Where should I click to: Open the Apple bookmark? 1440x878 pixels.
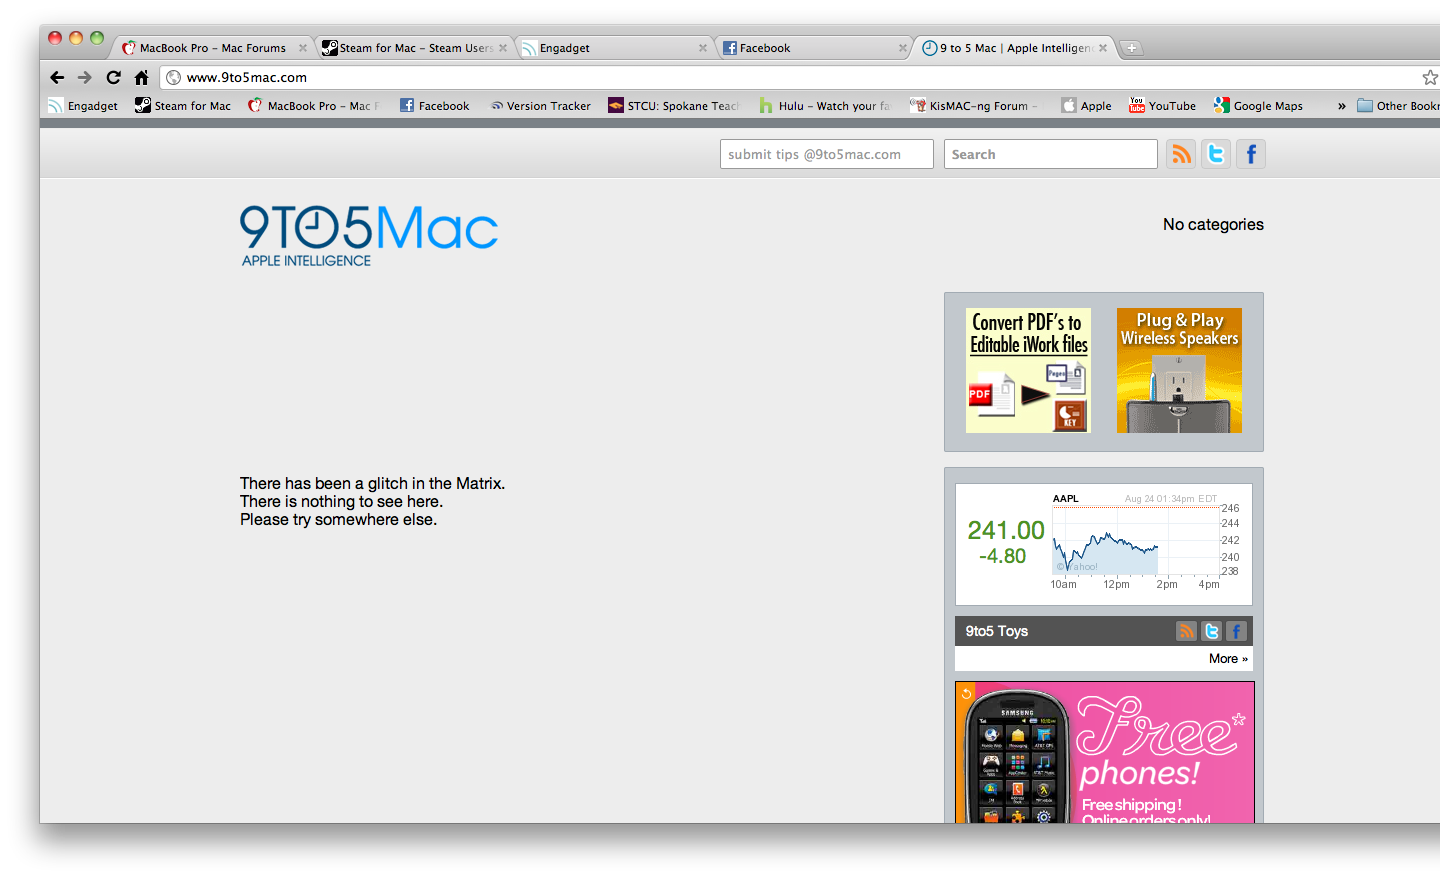pyautogui.click(x=1086, y=106)
